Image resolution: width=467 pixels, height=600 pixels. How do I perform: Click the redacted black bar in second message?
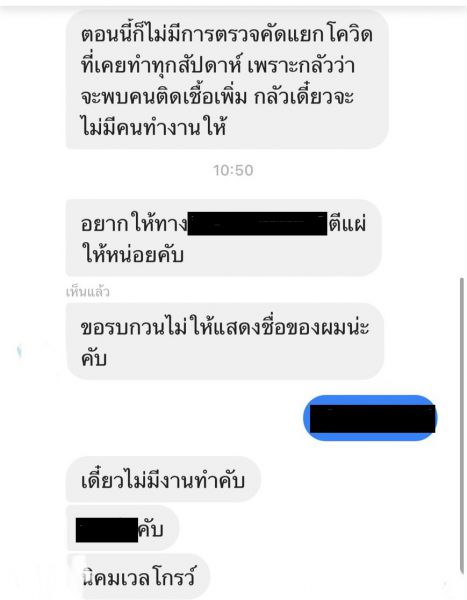pos(258,223)
